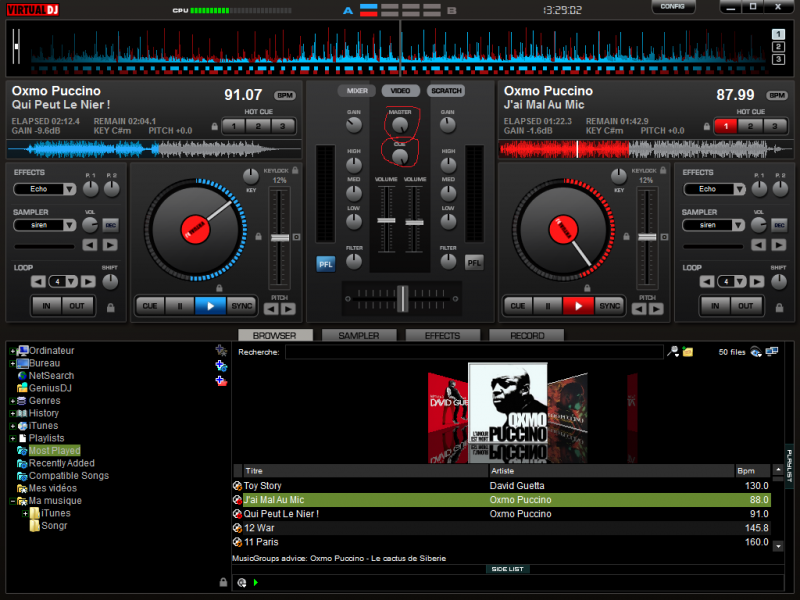Viewport: 800px width, 600px height.
Task: Switch to the SAMPLER tab
Action: pyautogui.click(x=358, y=336)
